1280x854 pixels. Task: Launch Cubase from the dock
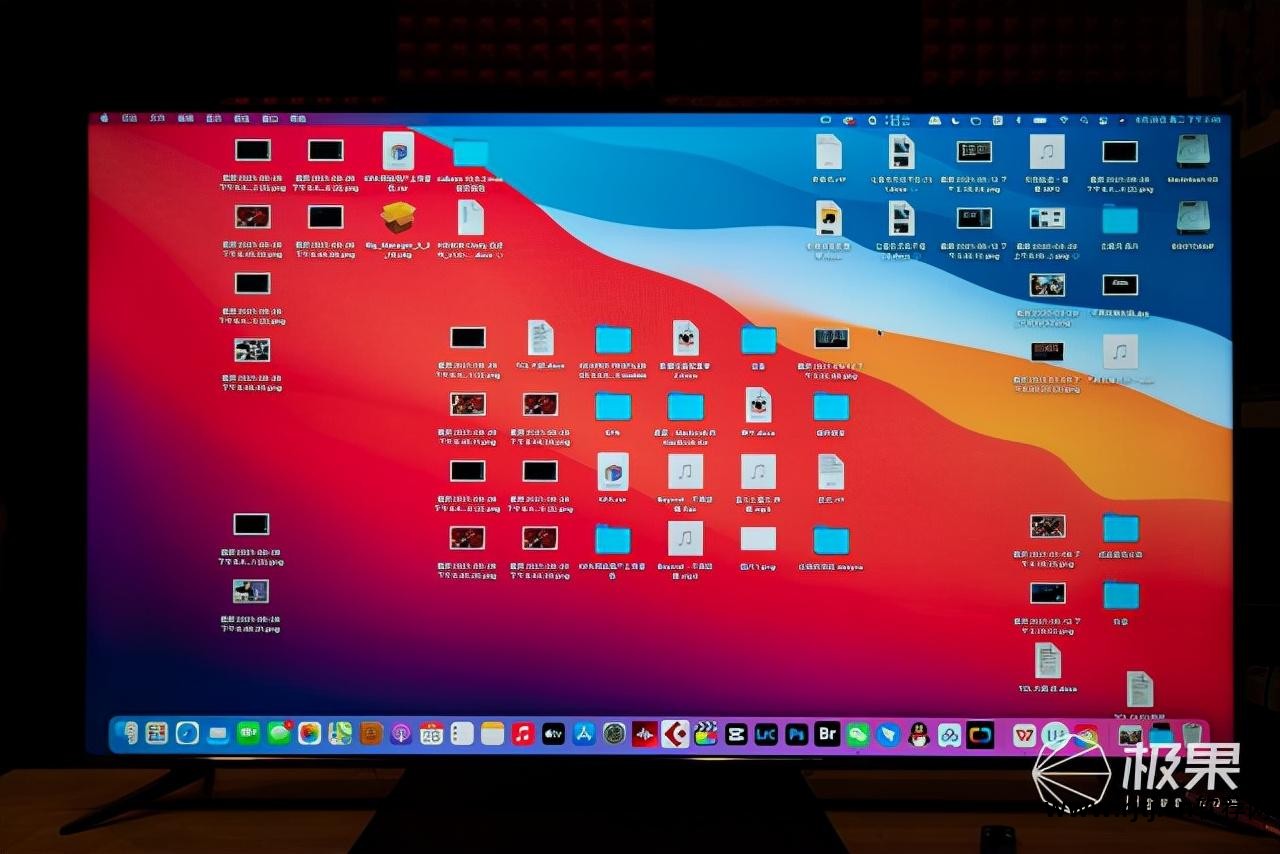click(675, 734)
